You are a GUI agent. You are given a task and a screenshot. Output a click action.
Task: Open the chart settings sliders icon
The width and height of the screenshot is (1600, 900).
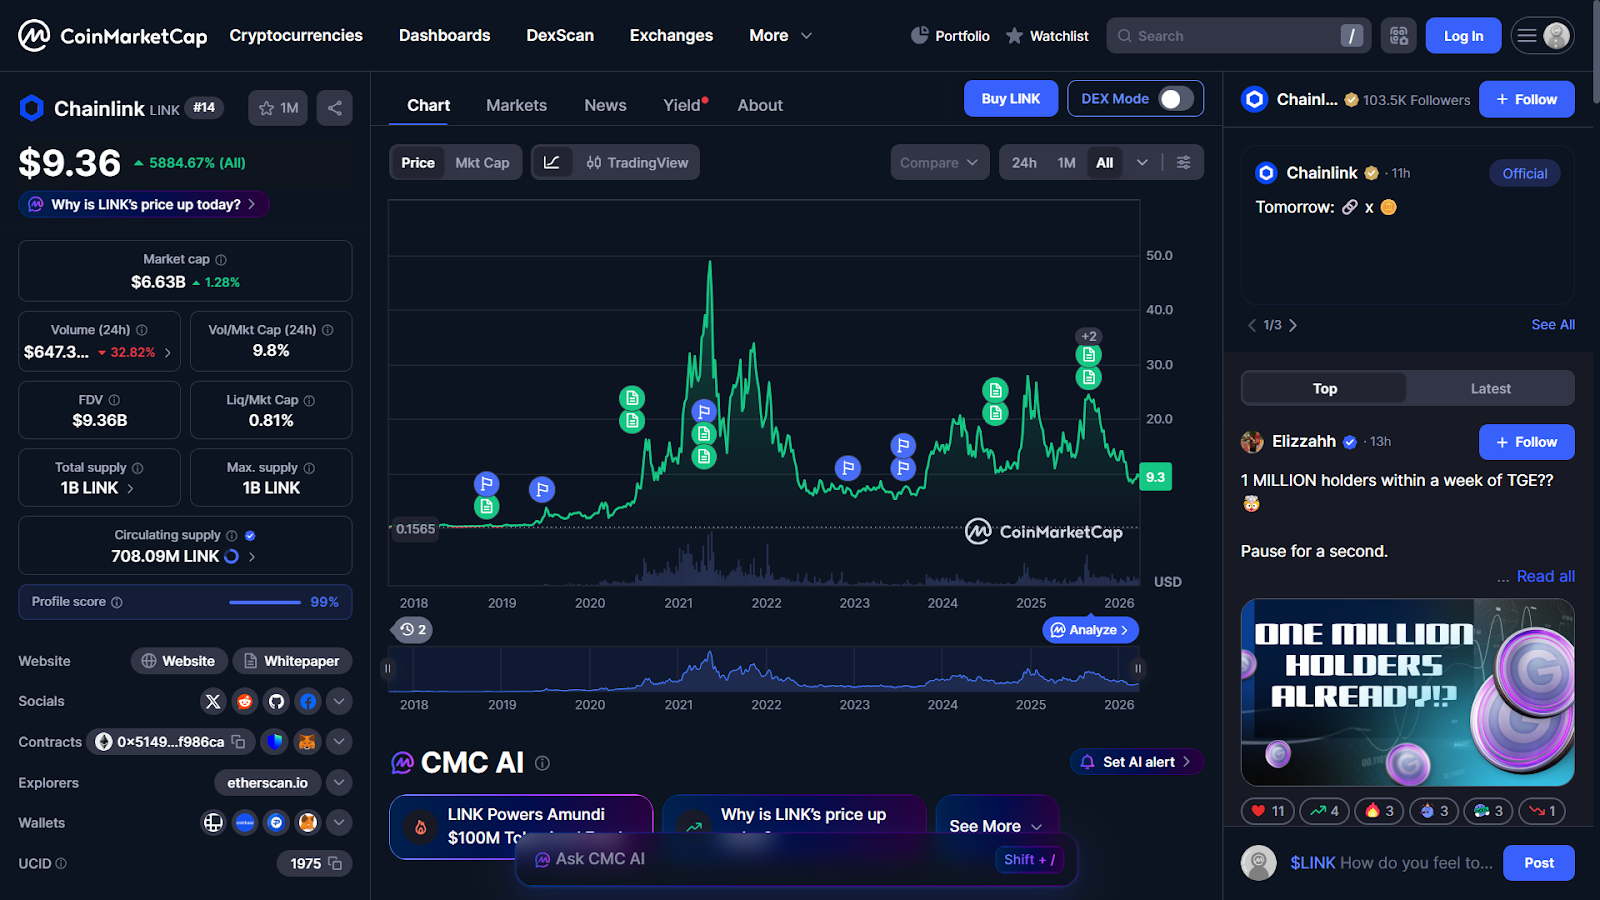pos(1184,162)
